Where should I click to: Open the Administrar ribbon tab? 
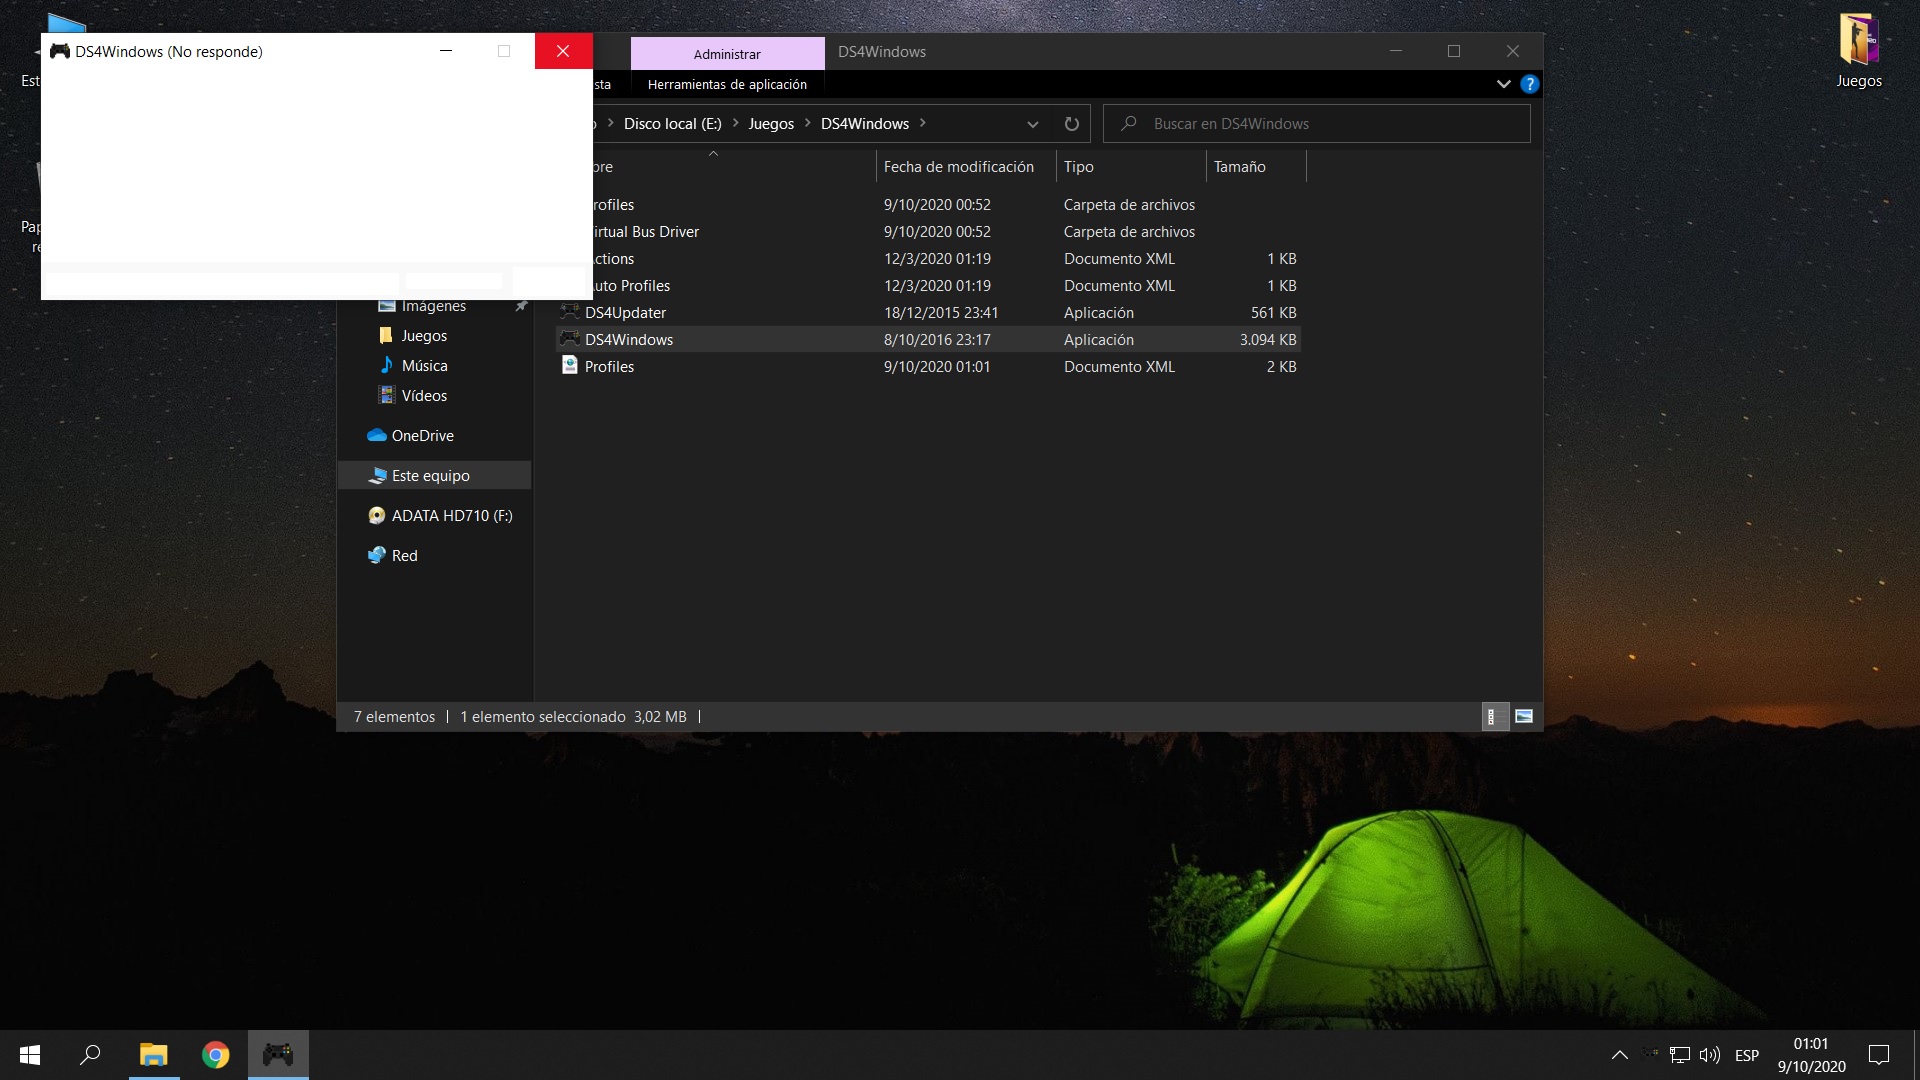coord(727,54)
